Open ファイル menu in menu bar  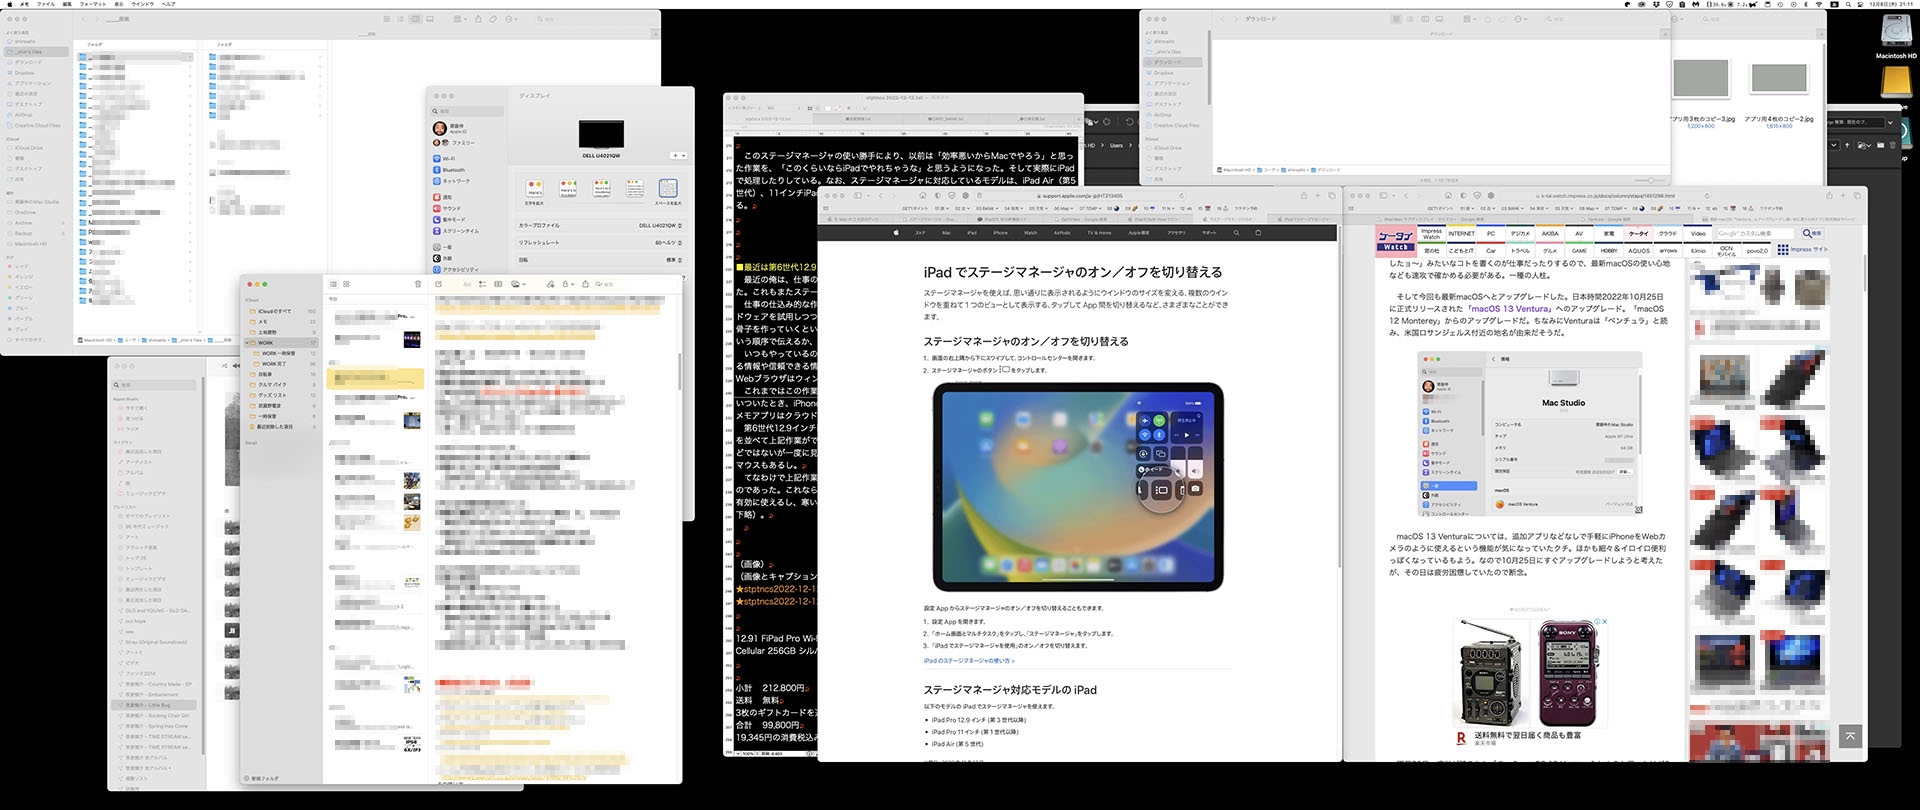point(46,4)
